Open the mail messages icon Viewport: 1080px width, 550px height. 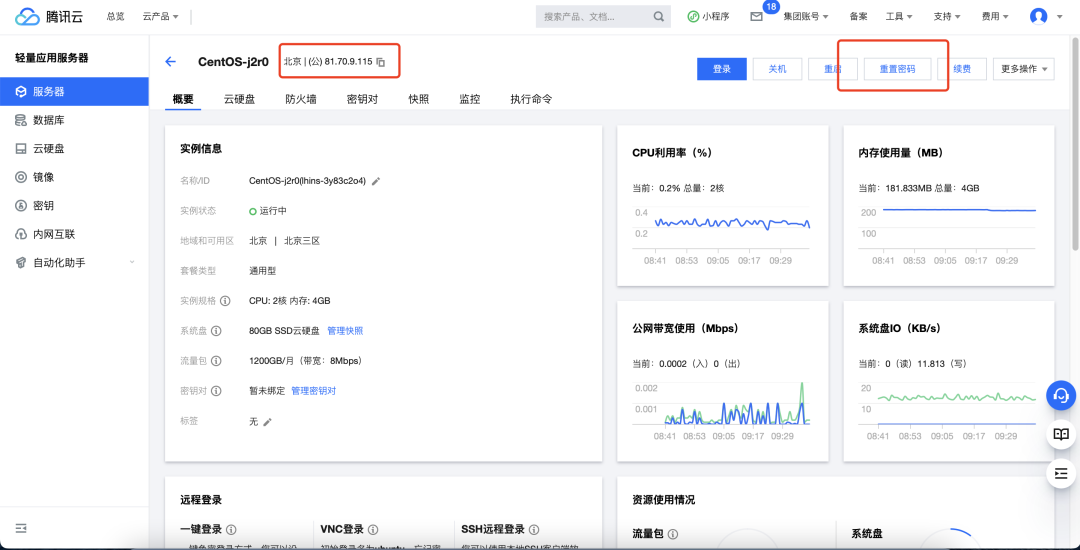click(756, 17)
